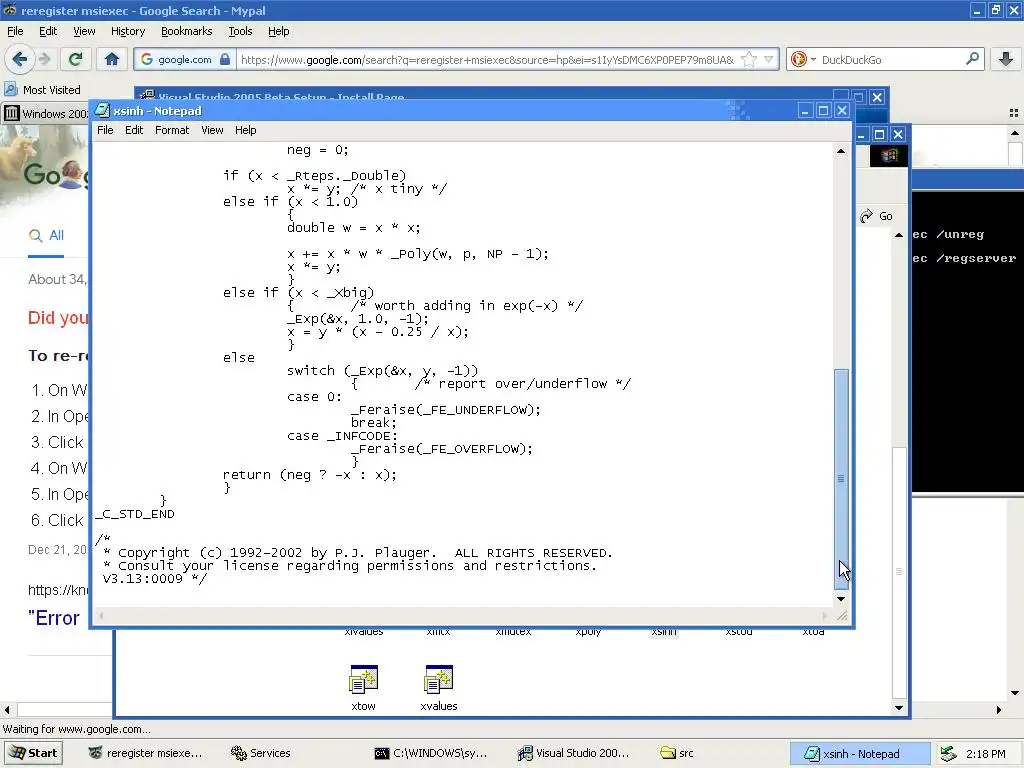This screenshot has height=768, width=1024.
Task: Switch to Services taskbar button
Action: pos(261,753)
